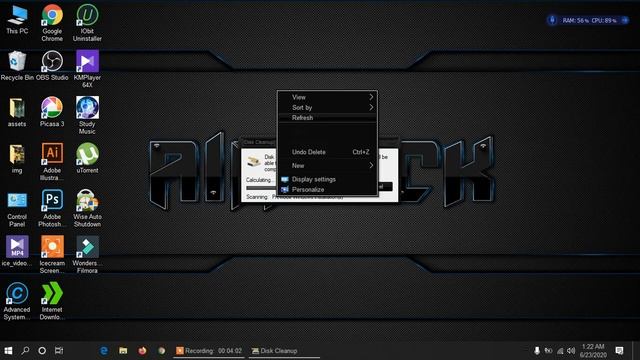This screenshot has width=640, height=360.
Task: Click RAM CPU monitor widget
Action: pos(588,20)
